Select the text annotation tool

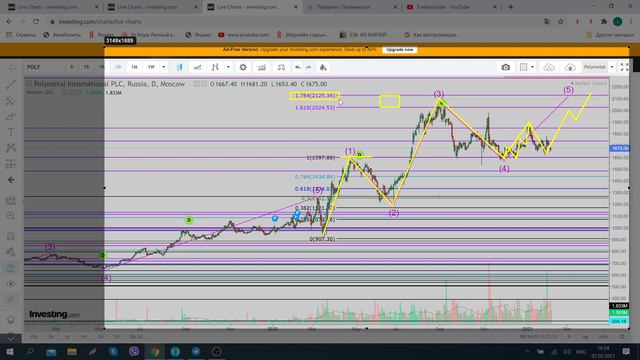click(11, 132)
